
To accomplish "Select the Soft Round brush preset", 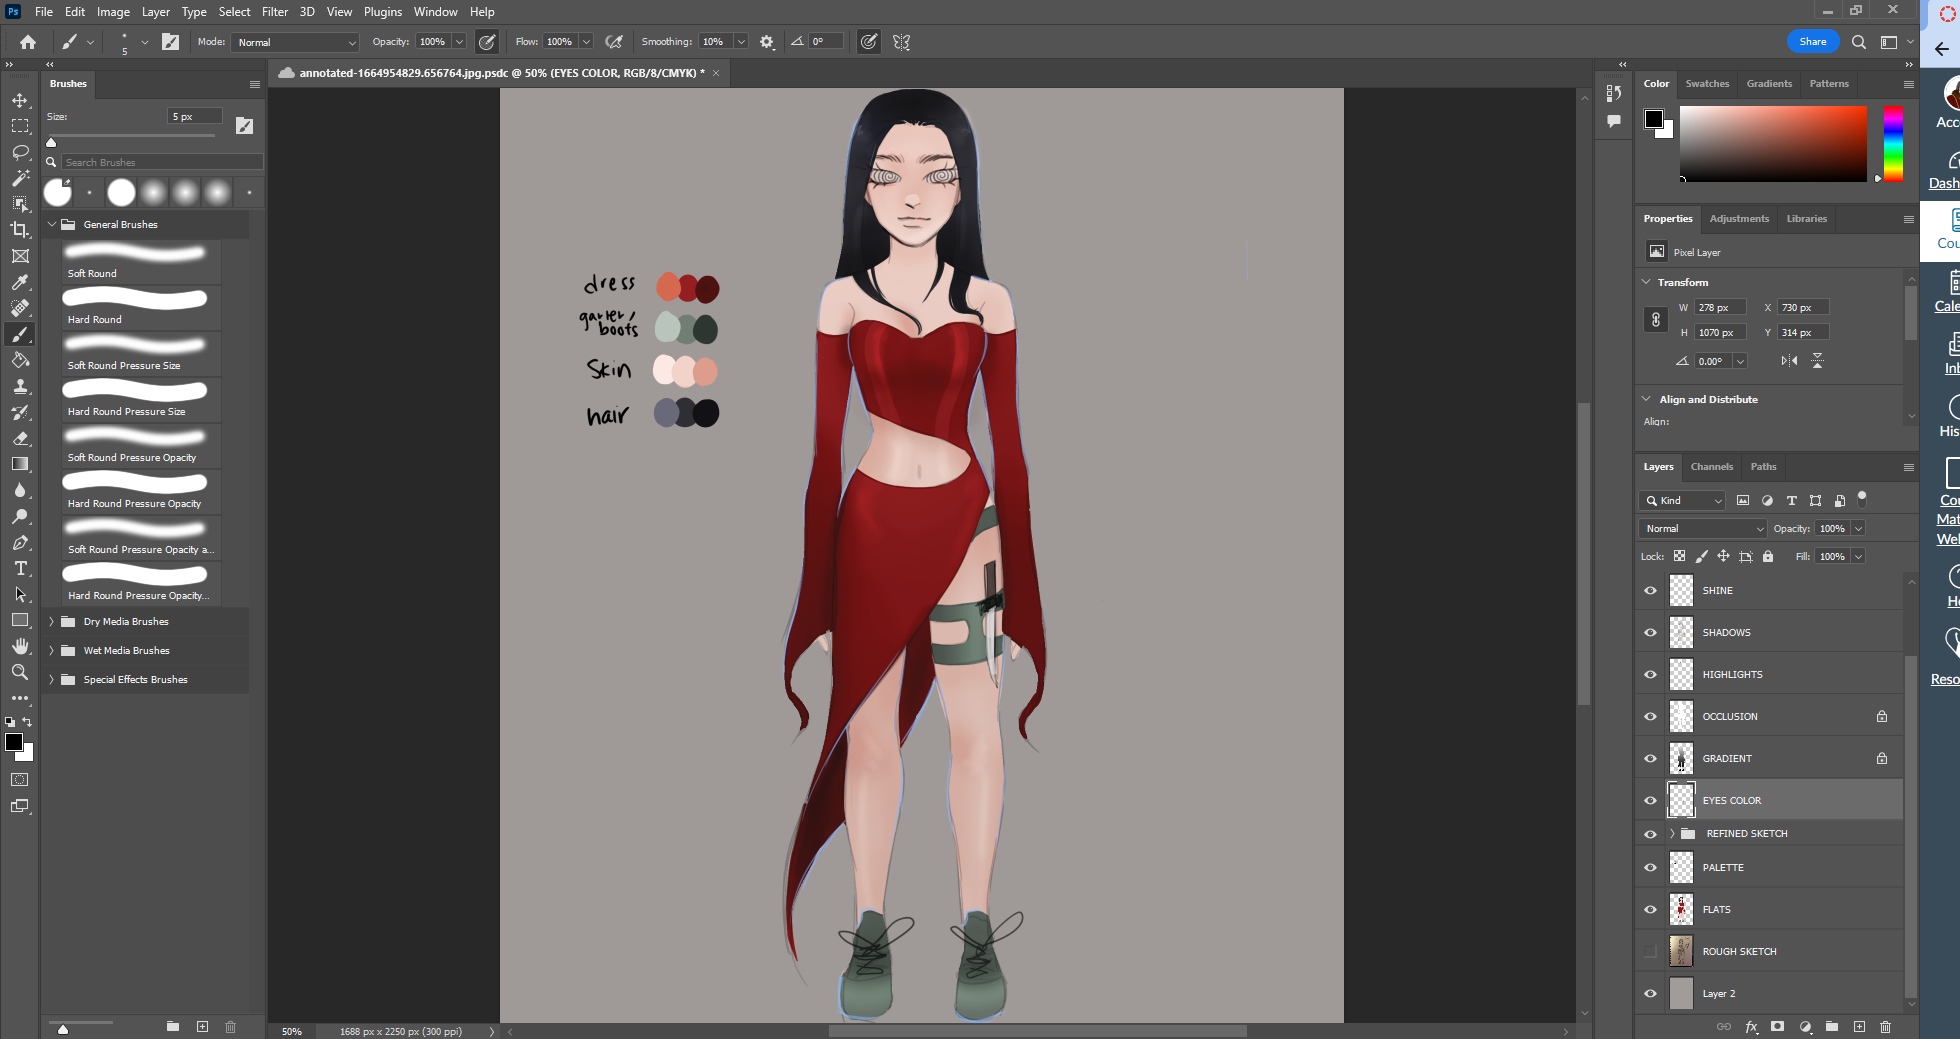I will [135, 261].
